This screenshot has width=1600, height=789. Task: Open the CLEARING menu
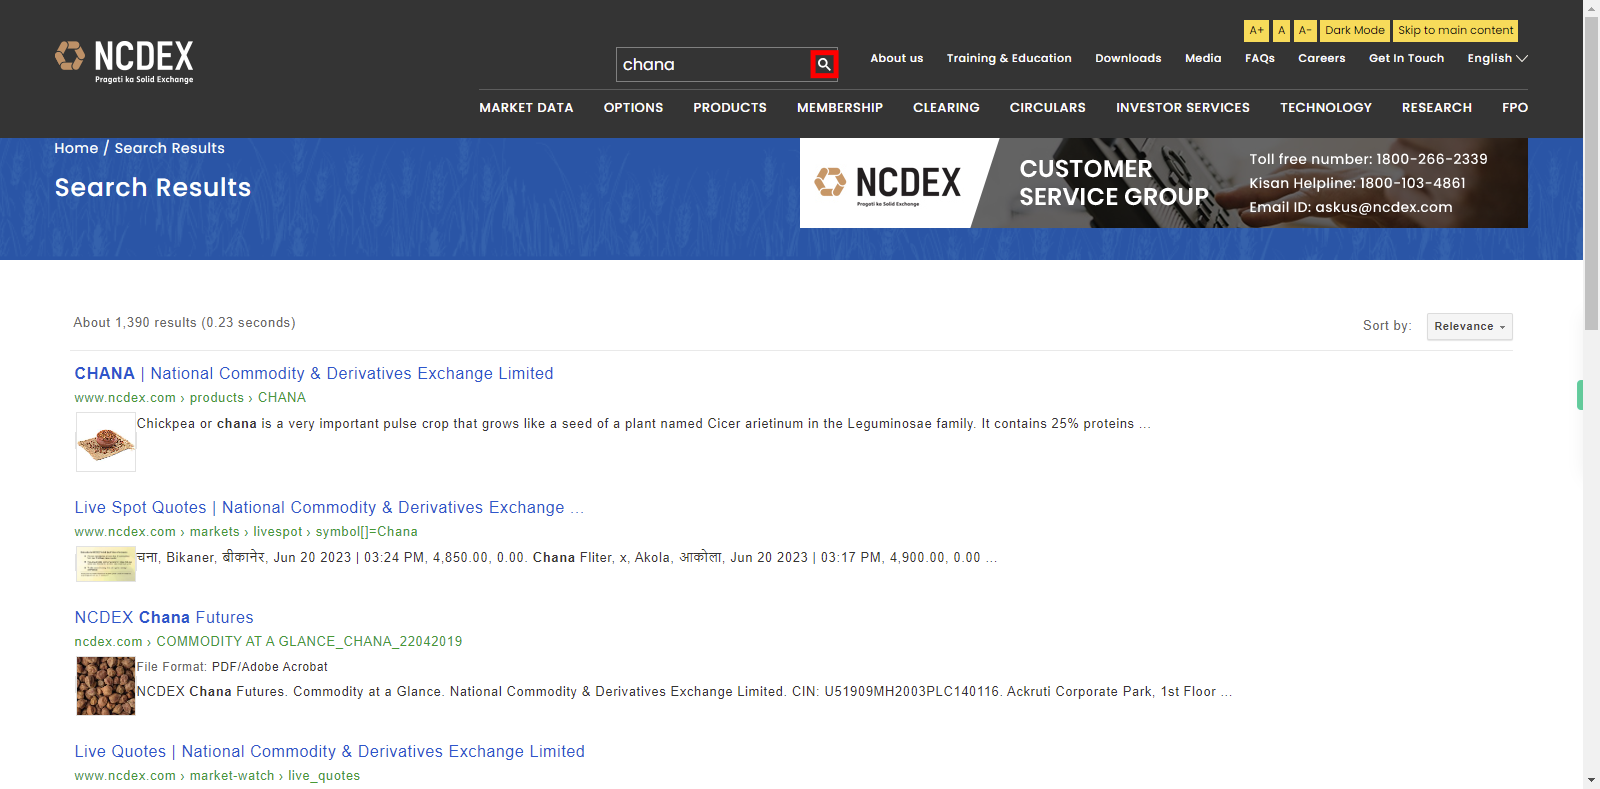point(946,107)
